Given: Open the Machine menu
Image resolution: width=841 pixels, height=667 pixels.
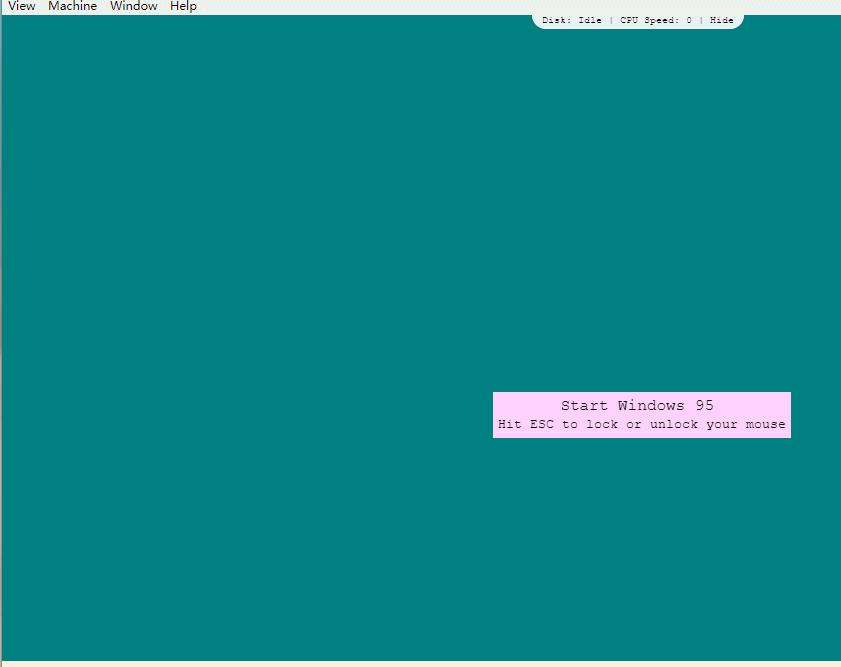Looking at the screenshot, I should (72, 6).
